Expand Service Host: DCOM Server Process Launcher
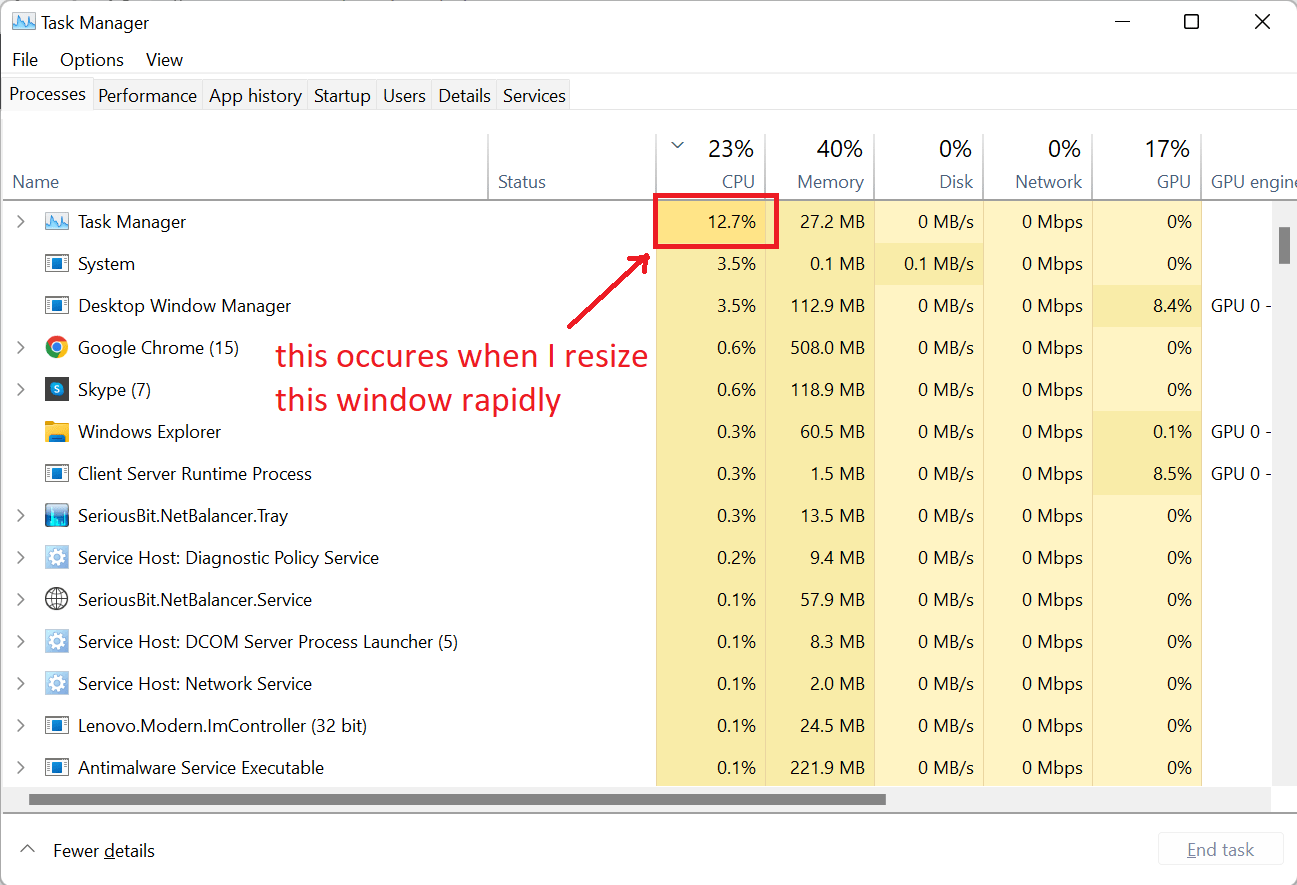This screenshot has width=1297, height=885. [x=21, y=642]
